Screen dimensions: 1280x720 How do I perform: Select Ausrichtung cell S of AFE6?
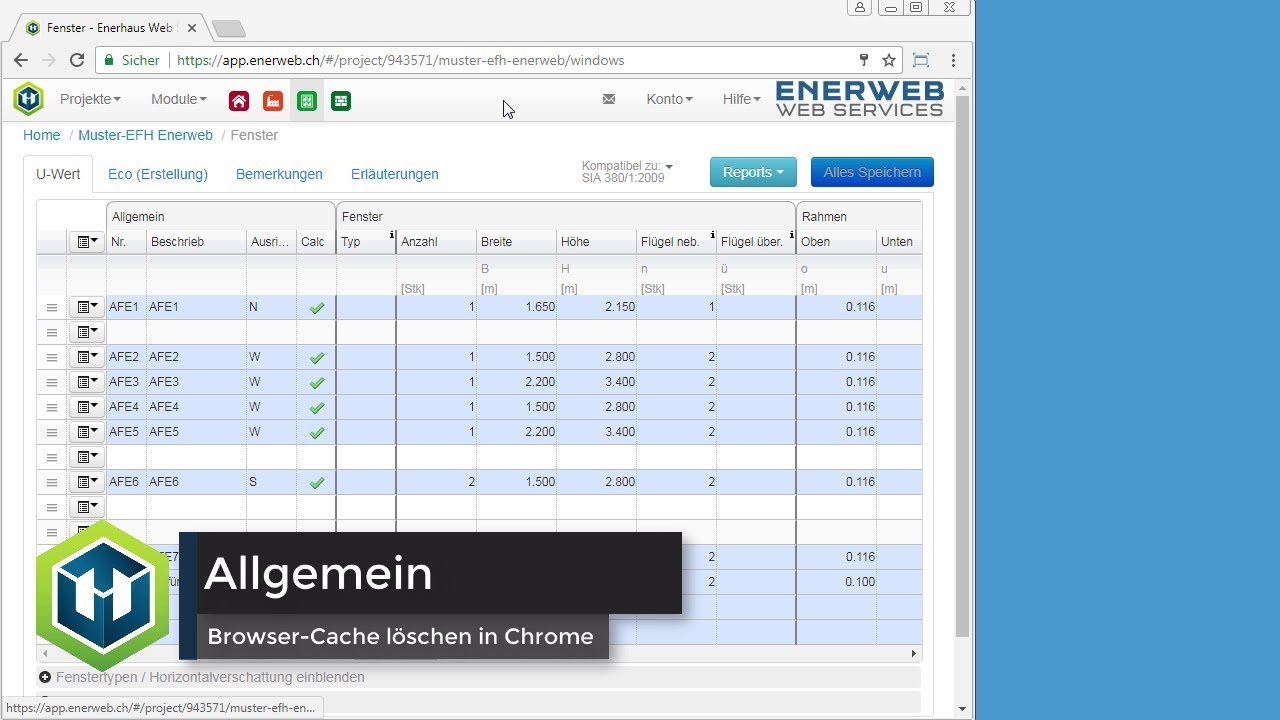point(271,482)
